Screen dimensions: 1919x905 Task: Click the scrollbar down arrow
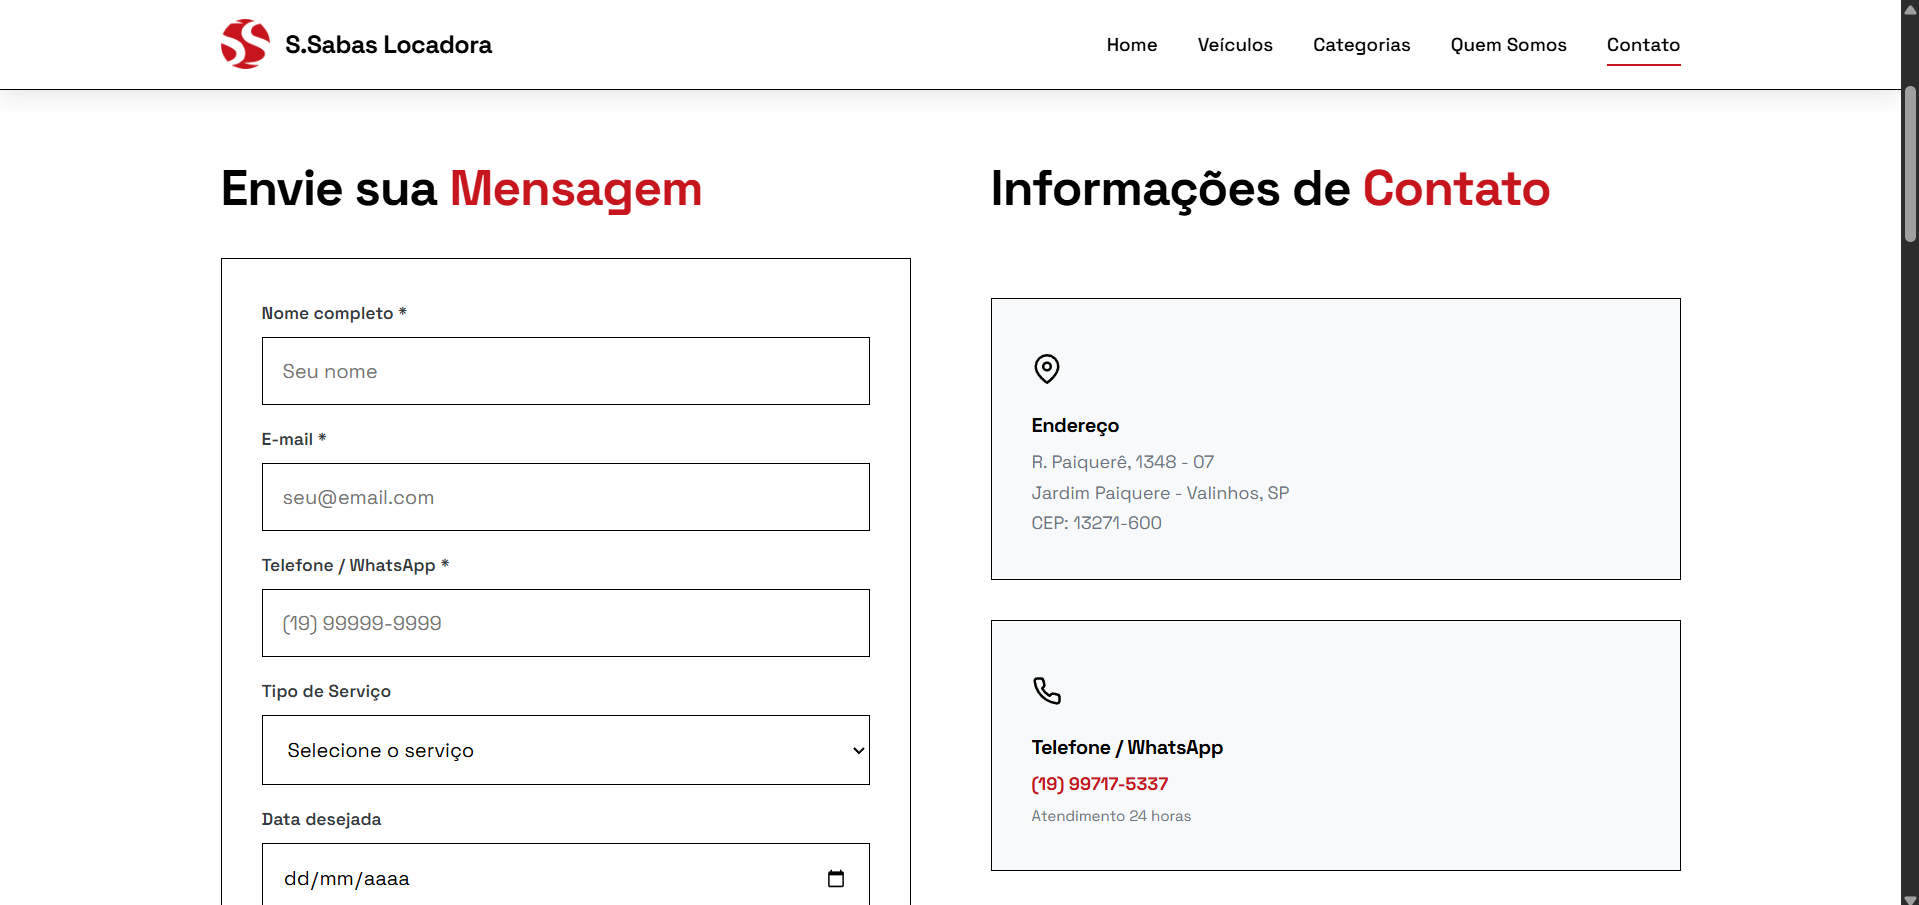(1910, 898)
